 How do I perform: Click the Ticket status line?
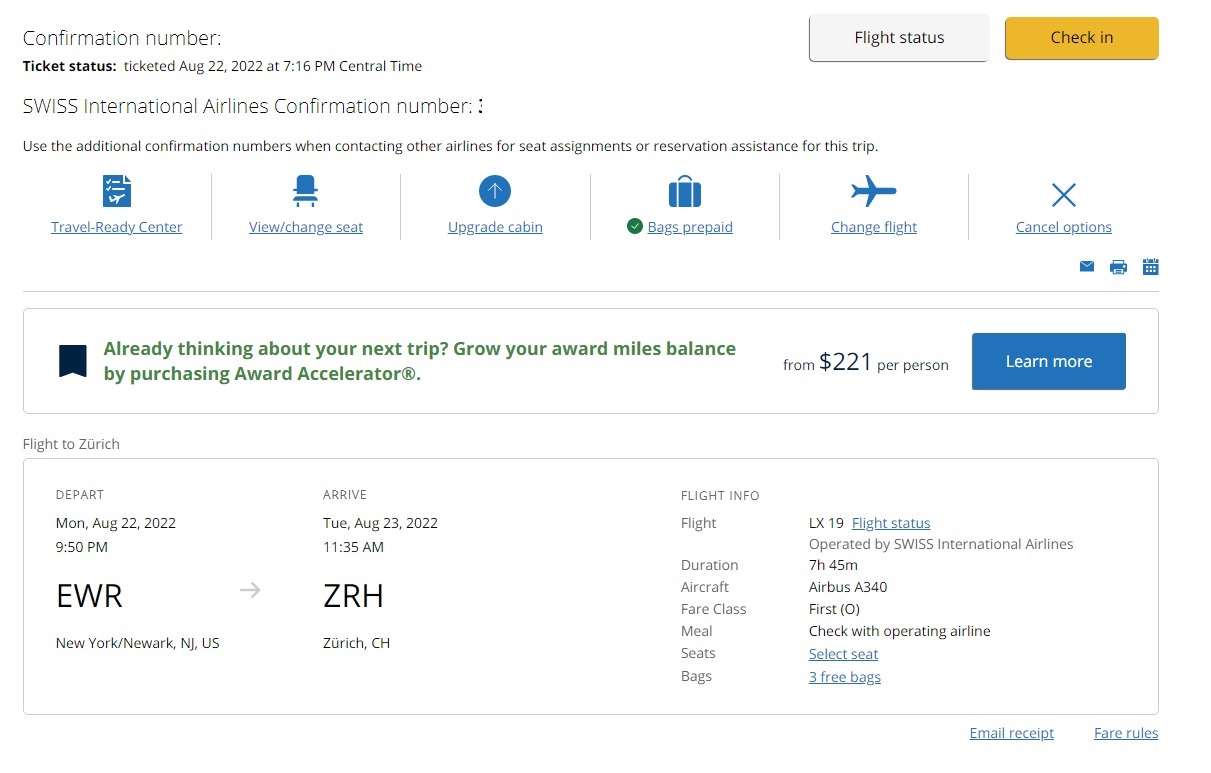coord(222,67)
